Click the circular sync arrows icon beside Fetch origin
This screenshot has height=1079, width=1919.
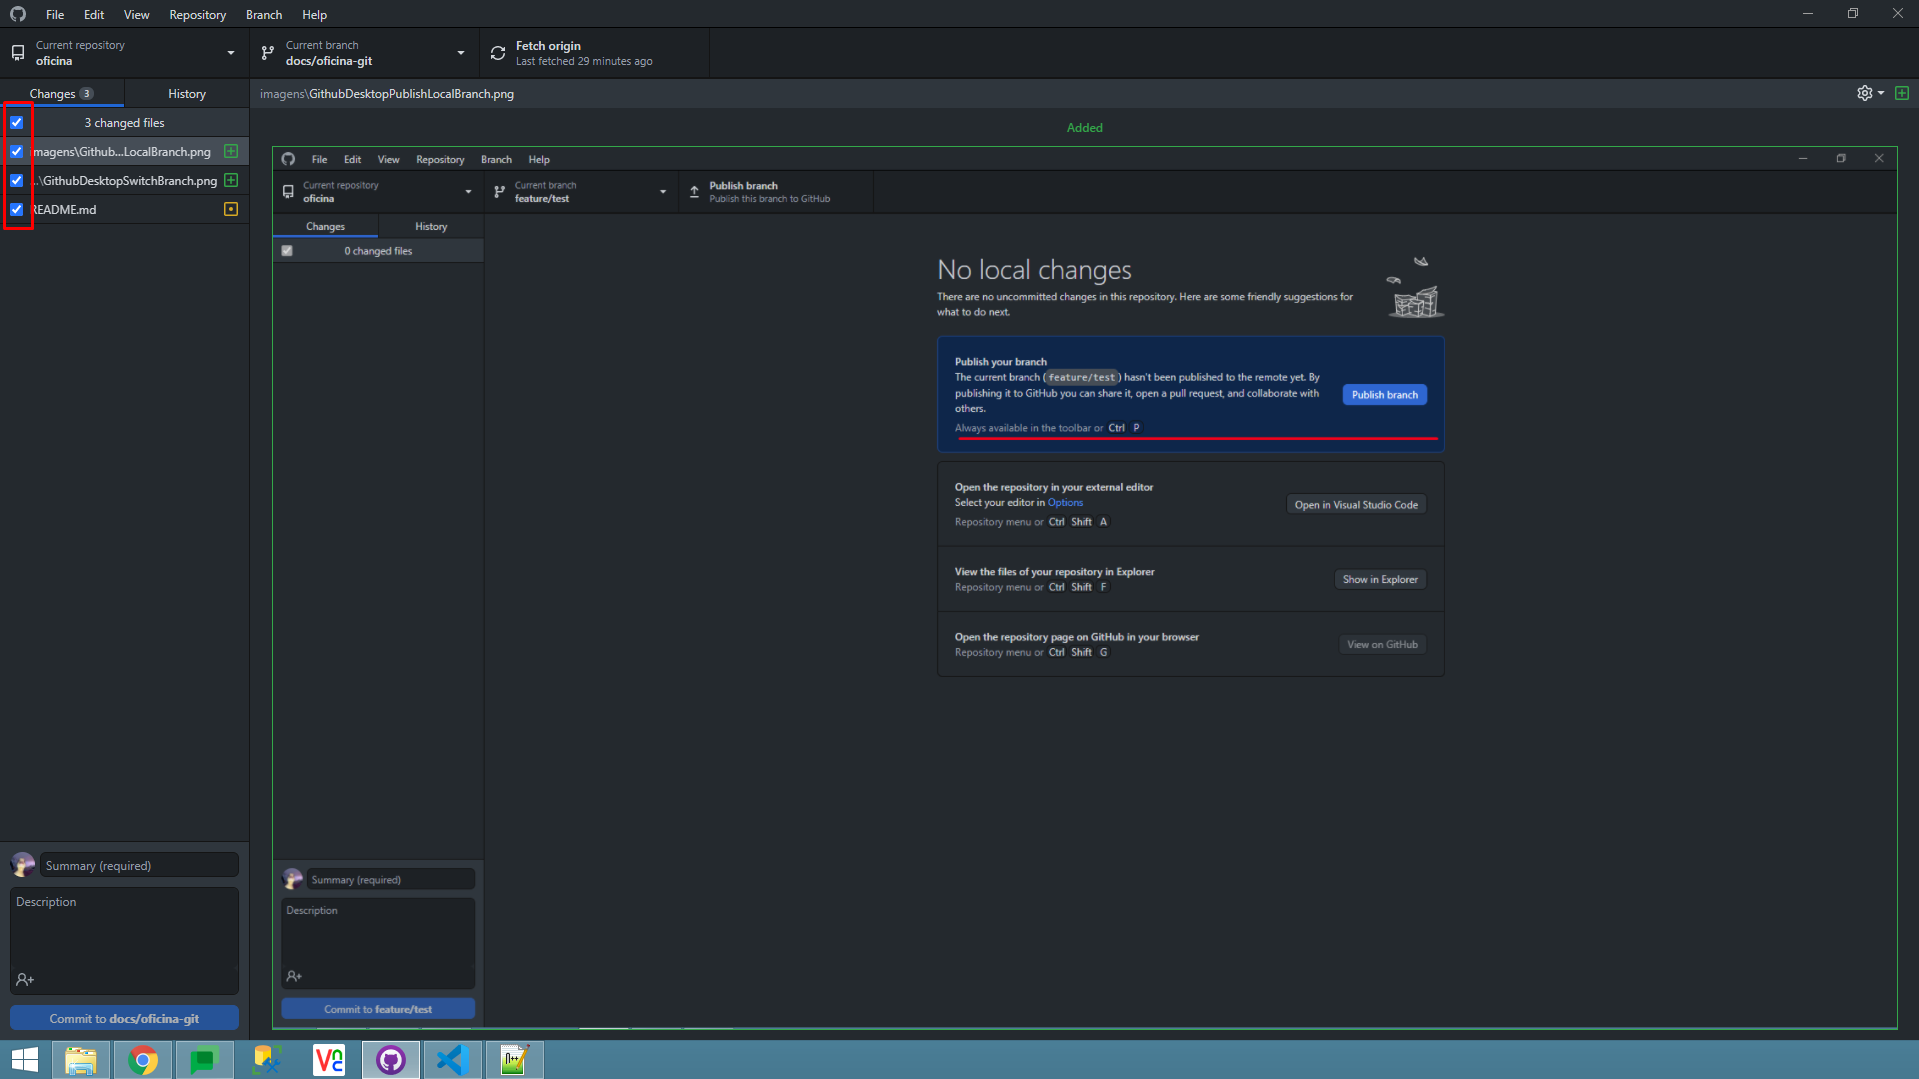point(498,53)
